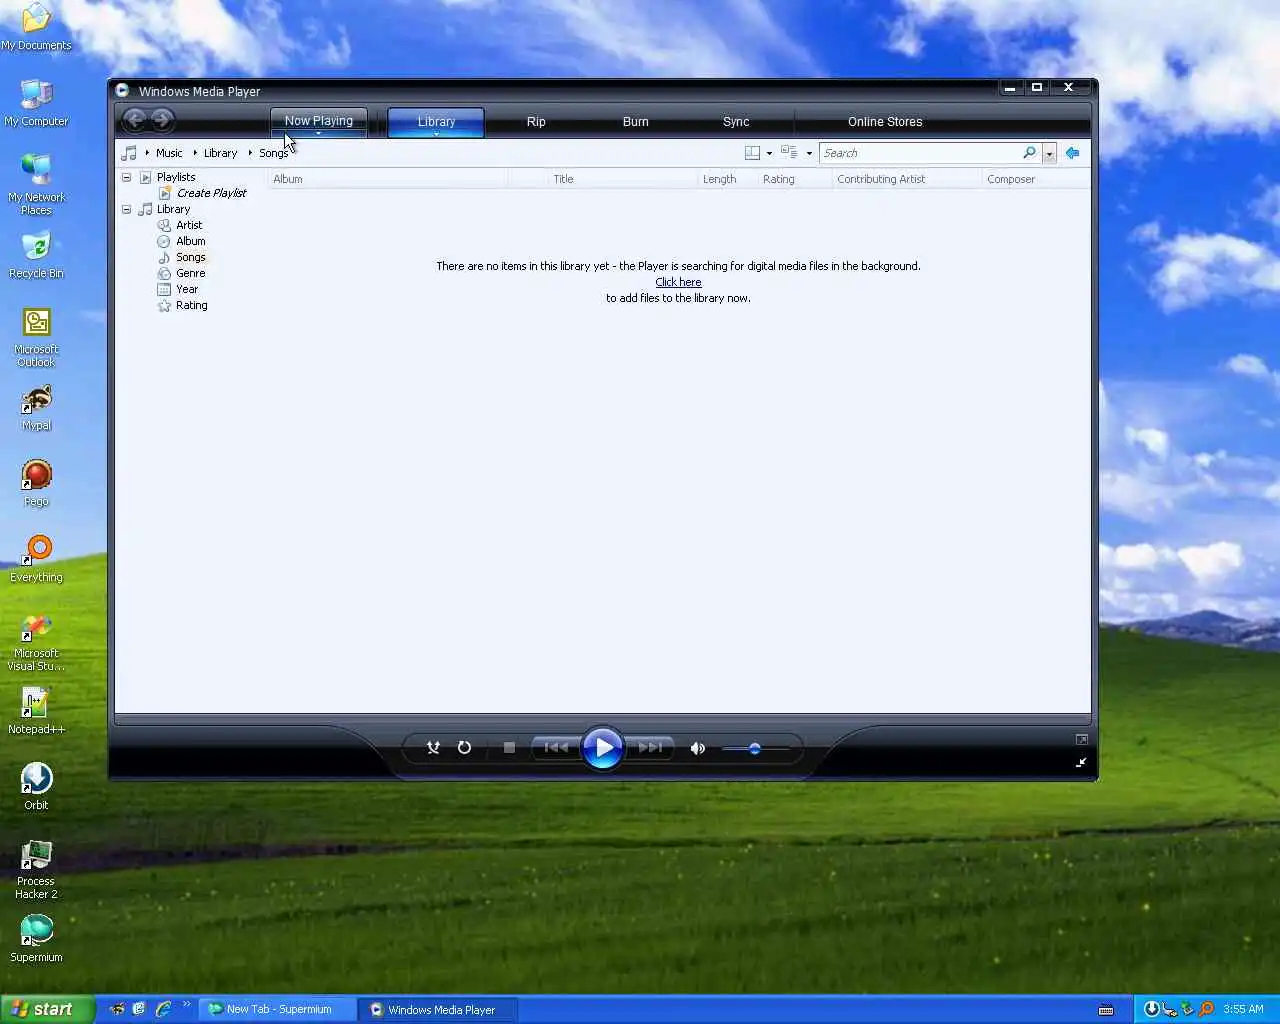Switch to the Sync tab

tap(736, 122)
